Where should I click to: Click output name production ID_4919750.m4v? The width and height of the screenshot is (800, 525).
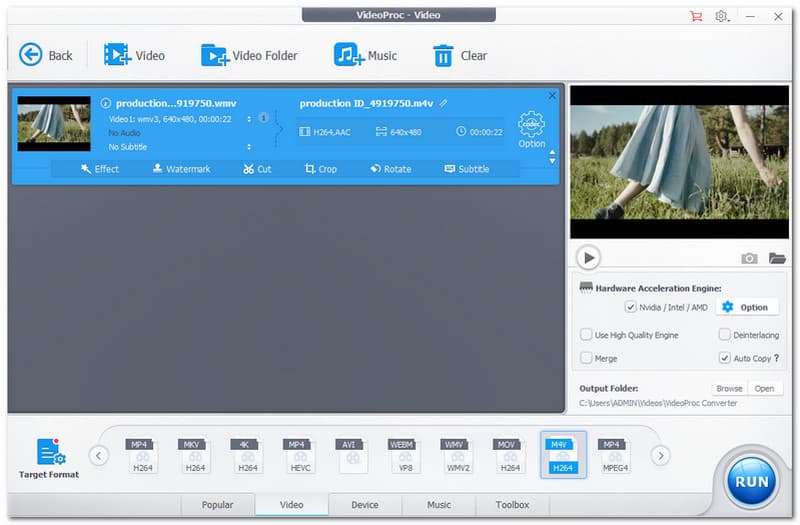click(366, 103)
